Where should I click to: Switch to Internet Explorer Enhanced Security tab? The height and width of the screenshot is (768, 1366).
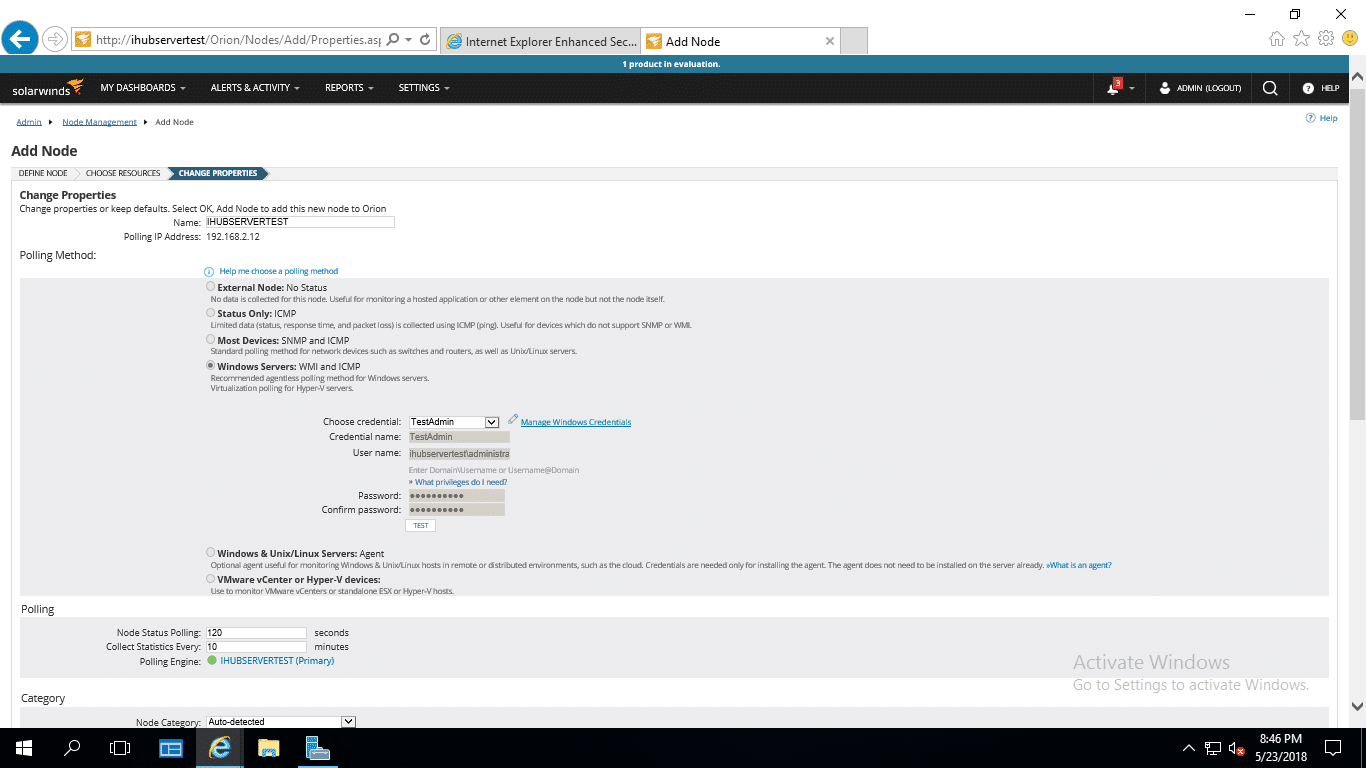540,41
